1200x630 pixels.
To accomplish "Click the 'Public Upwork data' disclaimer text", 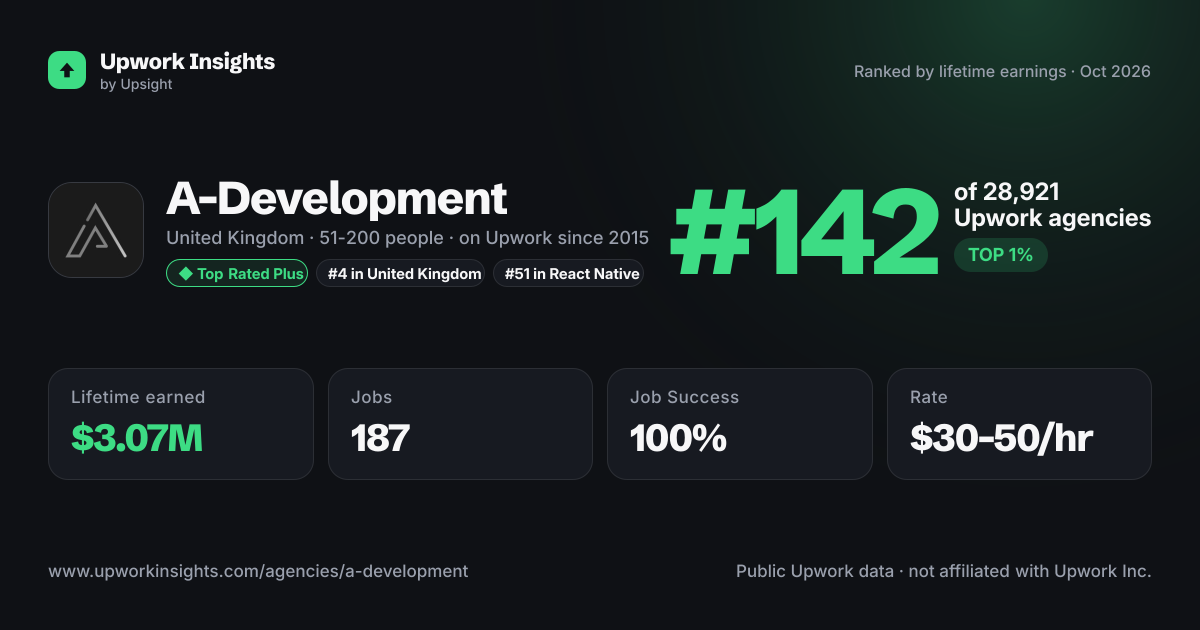I will coord(944,572).
